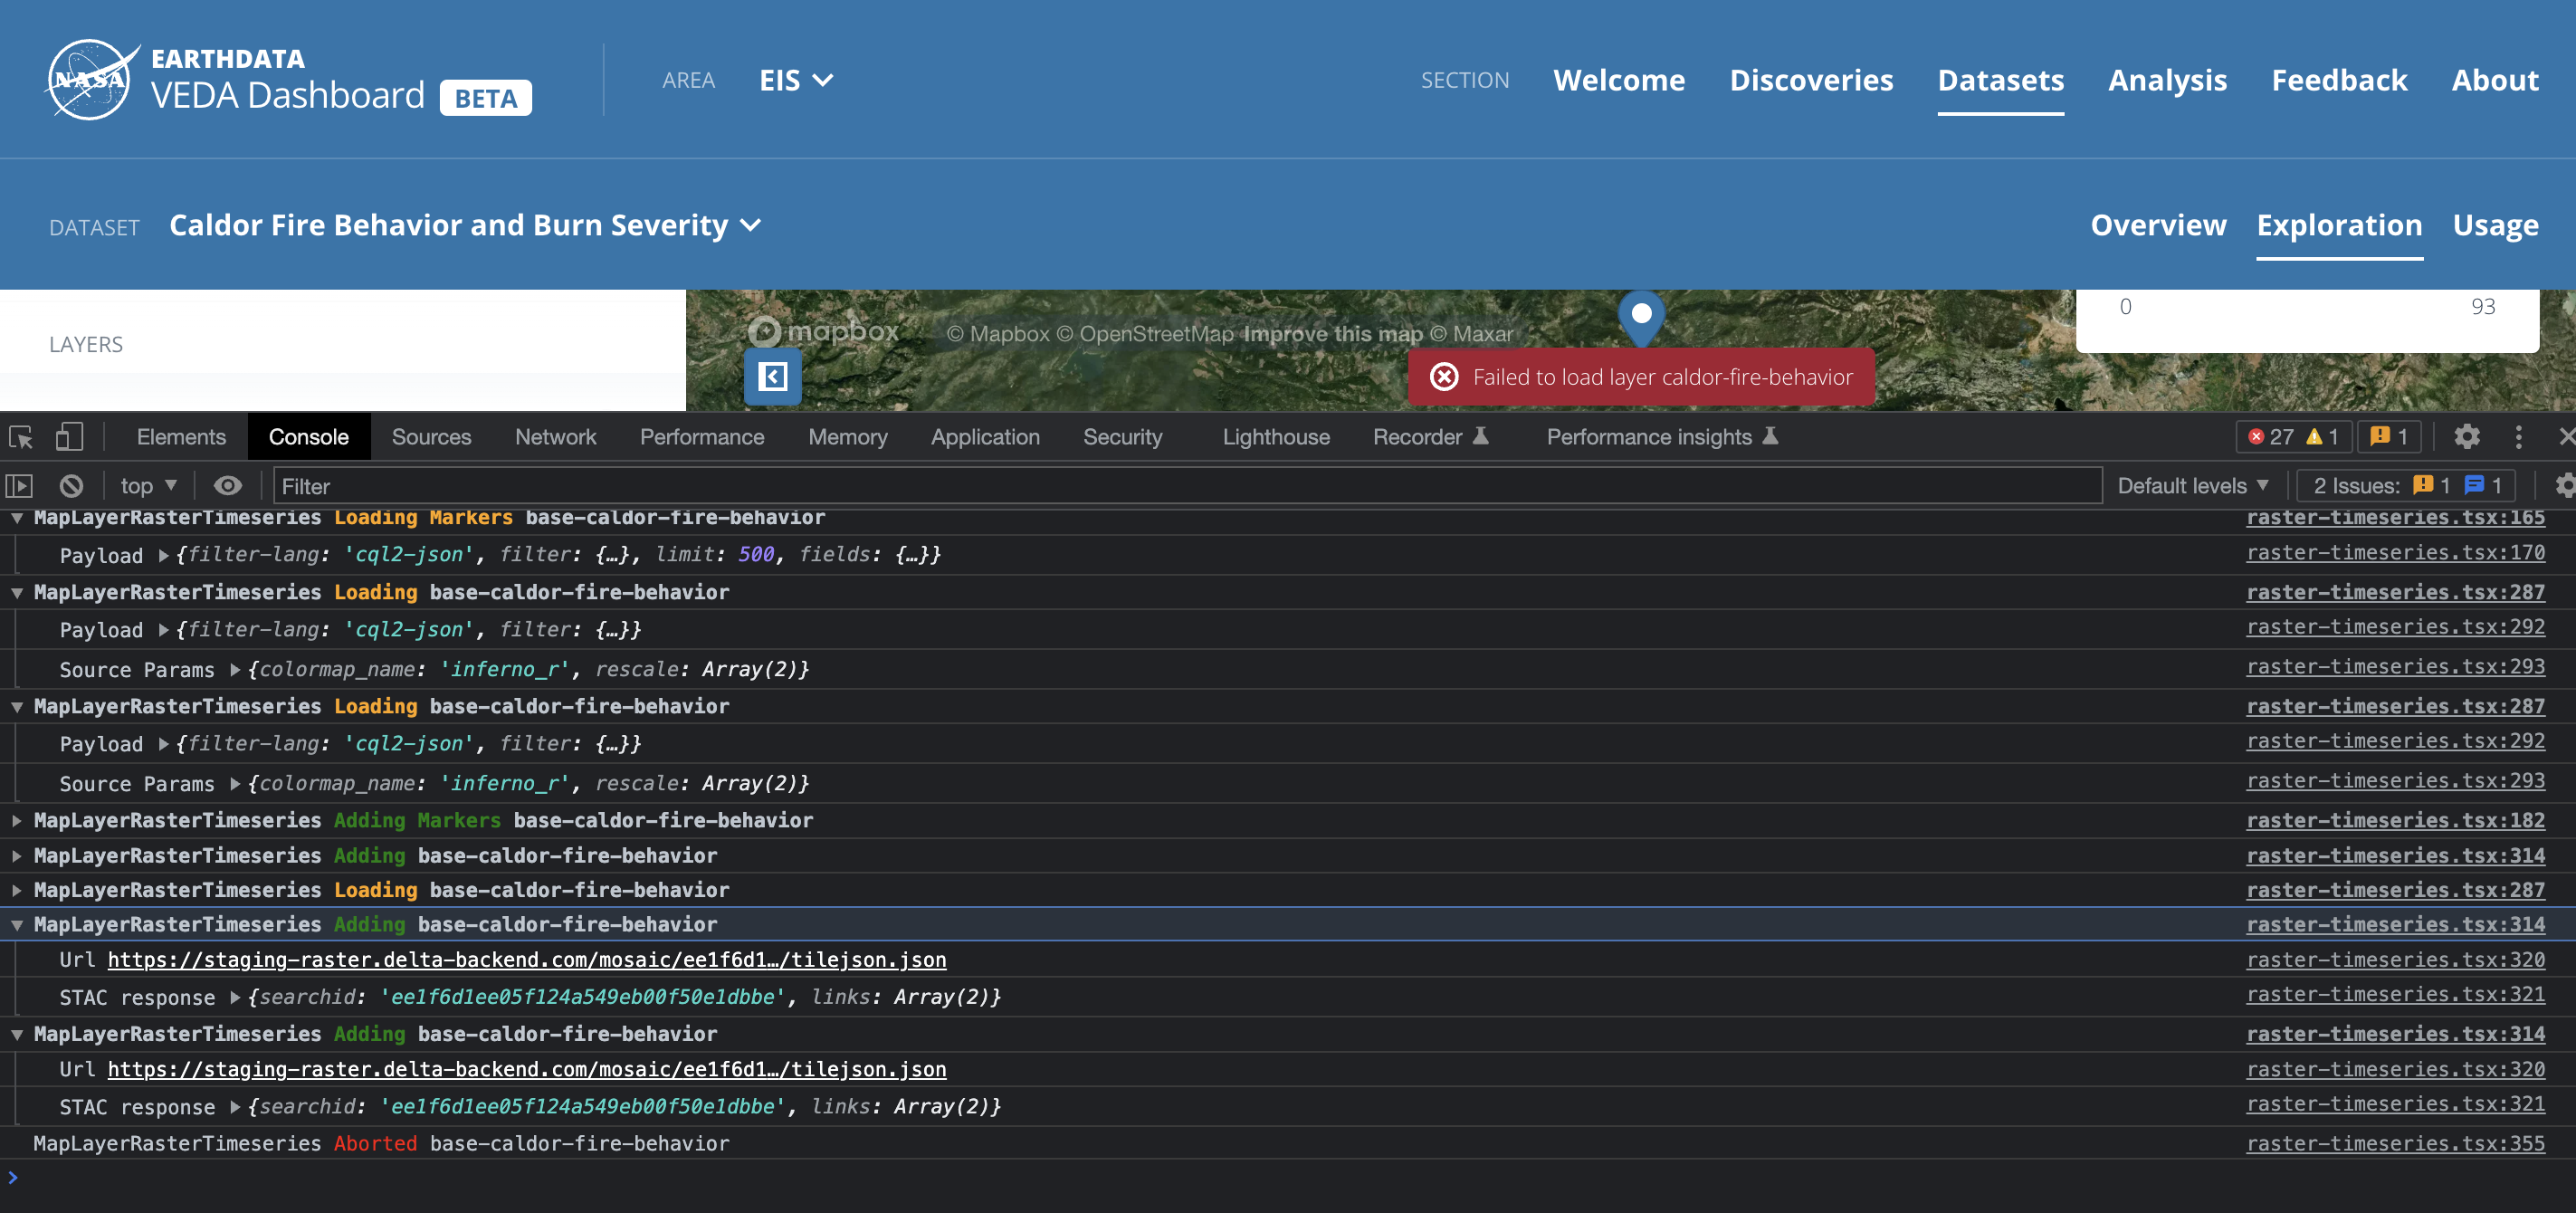Clear the console with the ban icon

[x=70, y=485]
